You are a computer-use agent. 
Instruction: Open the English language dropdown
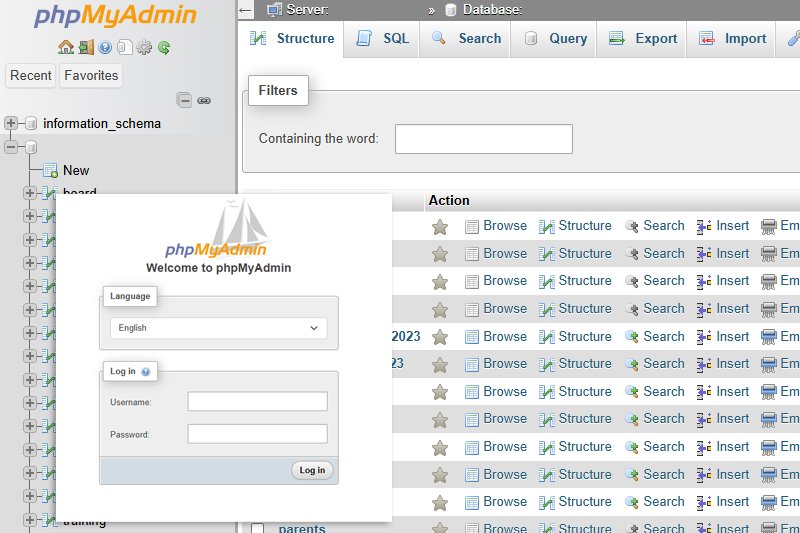pos(218,328)
